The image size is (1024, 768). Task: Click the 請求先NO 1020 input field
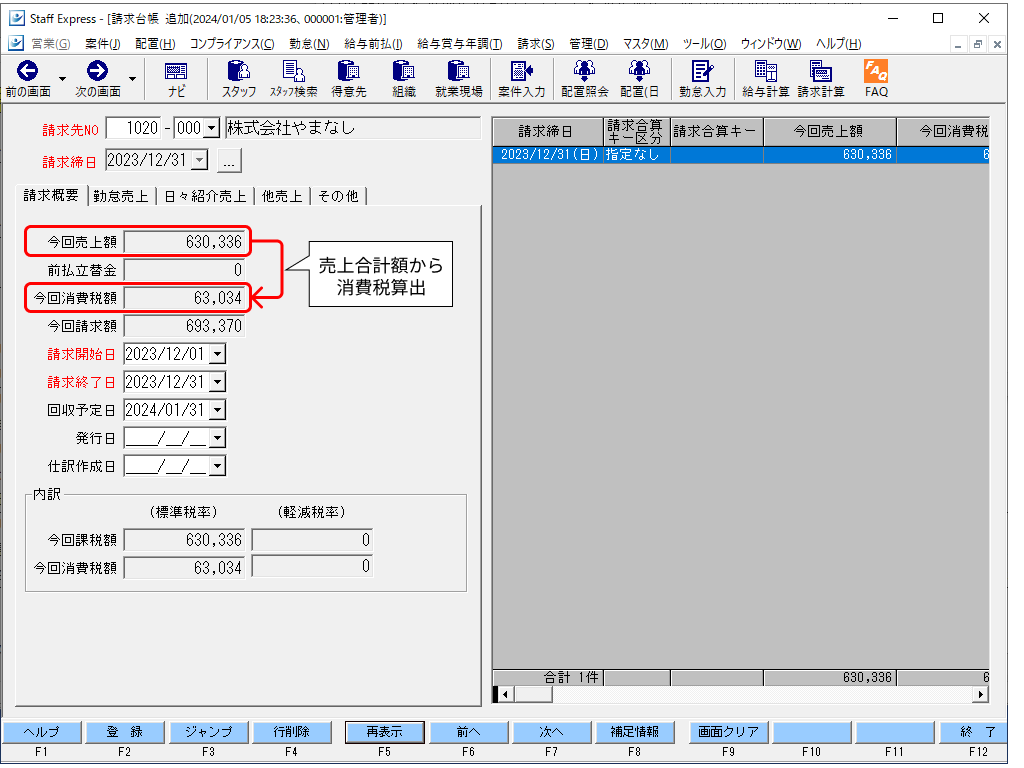(134, 128)
